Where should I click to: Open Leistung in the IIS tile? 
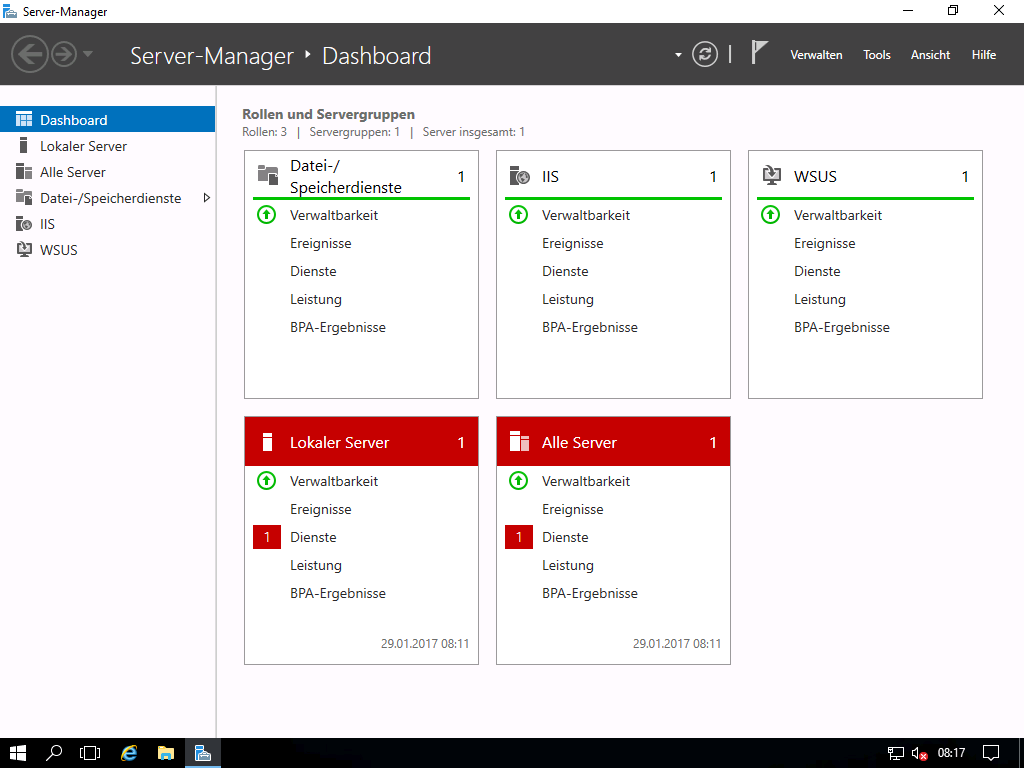(x=568, y=299)
